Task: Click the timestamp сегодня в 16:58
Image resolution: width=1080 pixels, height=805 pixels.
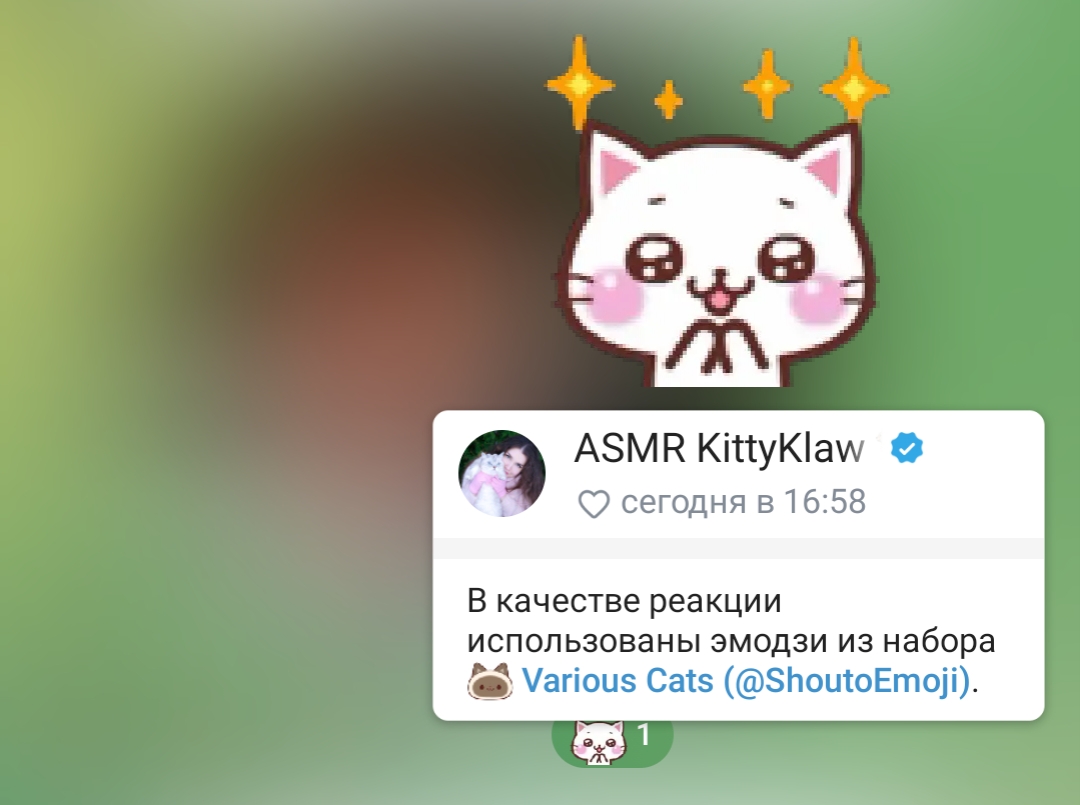Action: coord(743,501)
